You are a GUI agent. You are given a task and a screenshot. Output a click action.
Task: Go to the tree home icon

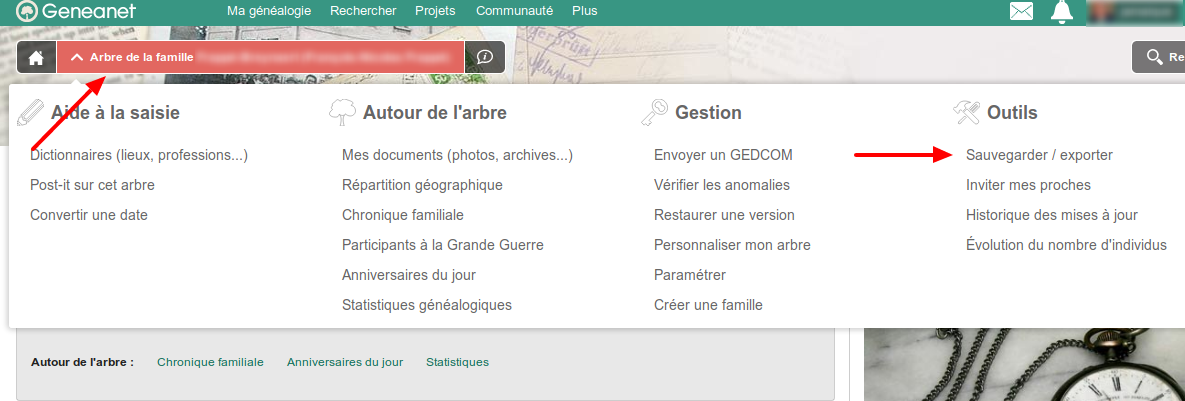coord(36,57)
